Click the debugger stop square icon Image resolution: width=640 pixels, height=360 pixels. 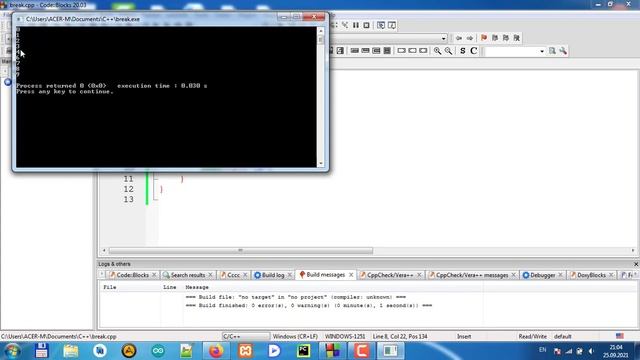(x=367, y=25)
